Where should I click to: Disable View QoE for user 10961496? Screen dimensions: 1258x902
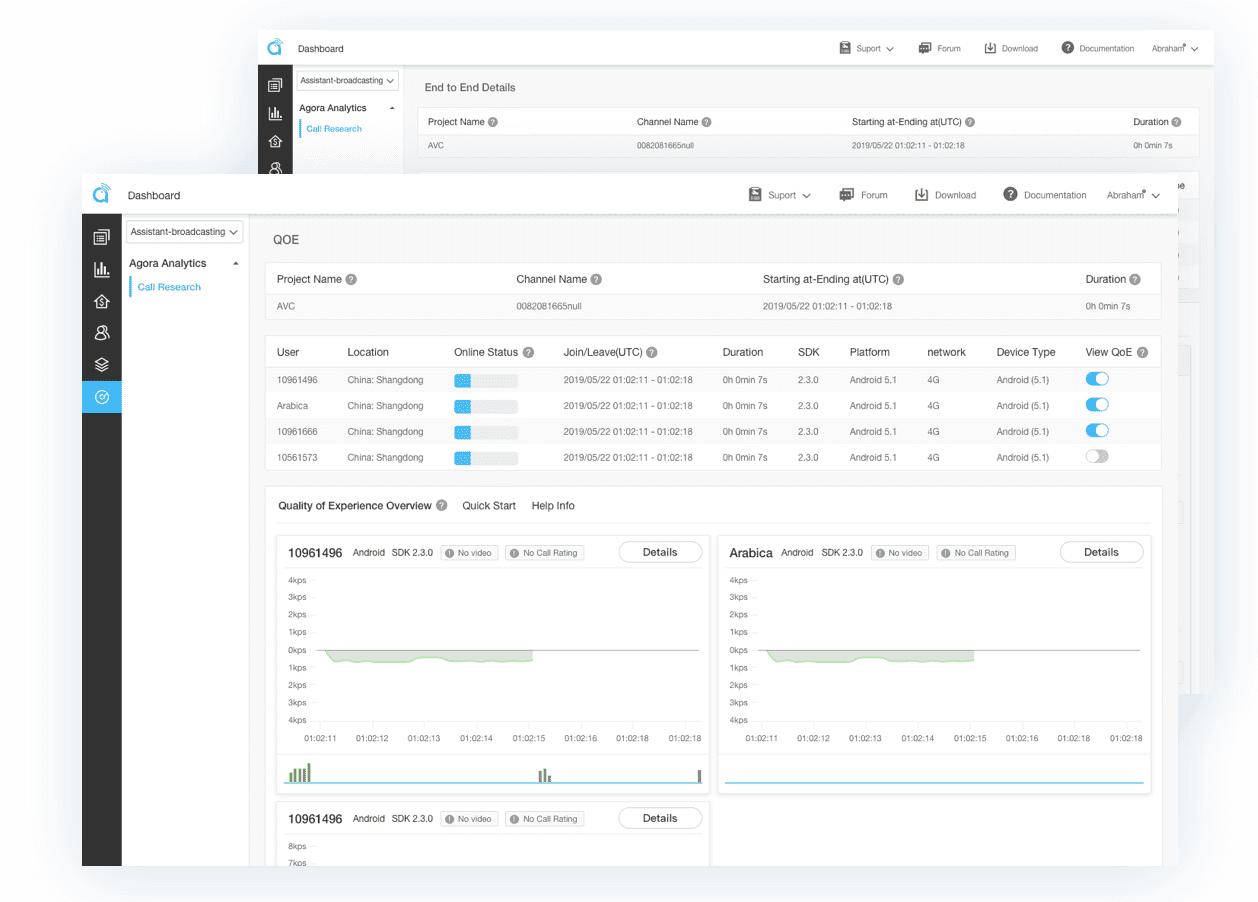tap(1097, 380)
